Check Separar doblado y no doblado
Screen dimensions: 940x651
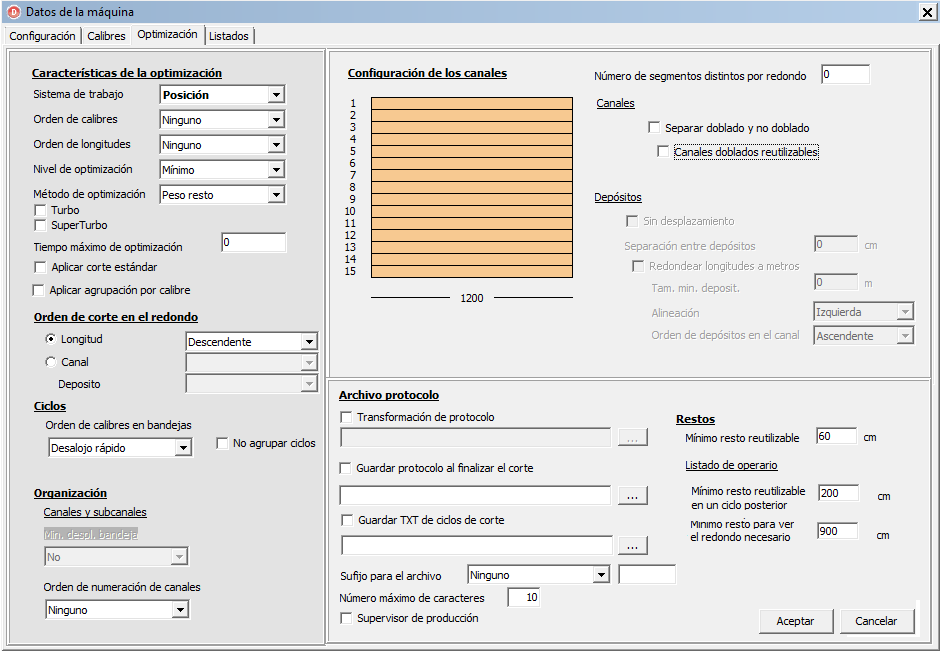point(654,128)
